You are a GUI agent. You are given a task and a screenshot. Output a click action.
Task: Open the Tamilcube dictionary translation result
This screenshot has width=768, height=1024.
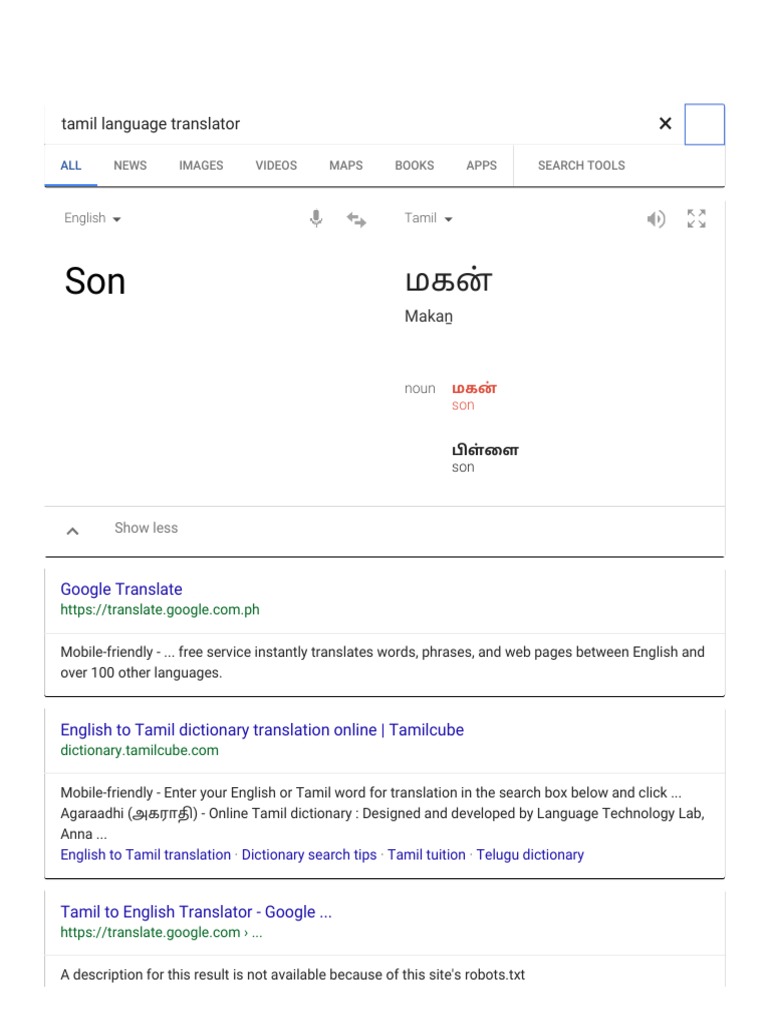click(x=262, y=730)
